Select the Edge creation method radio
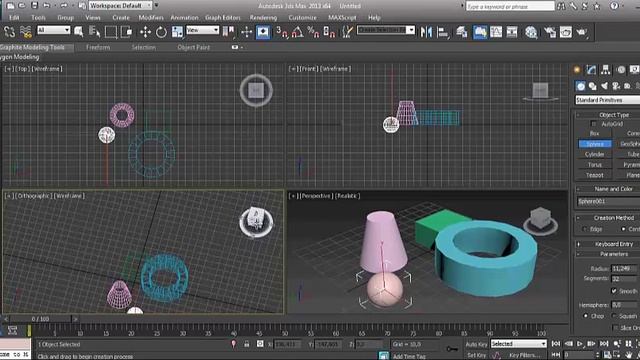The width and height of the screenshot is (640, 360). [585, 229]
